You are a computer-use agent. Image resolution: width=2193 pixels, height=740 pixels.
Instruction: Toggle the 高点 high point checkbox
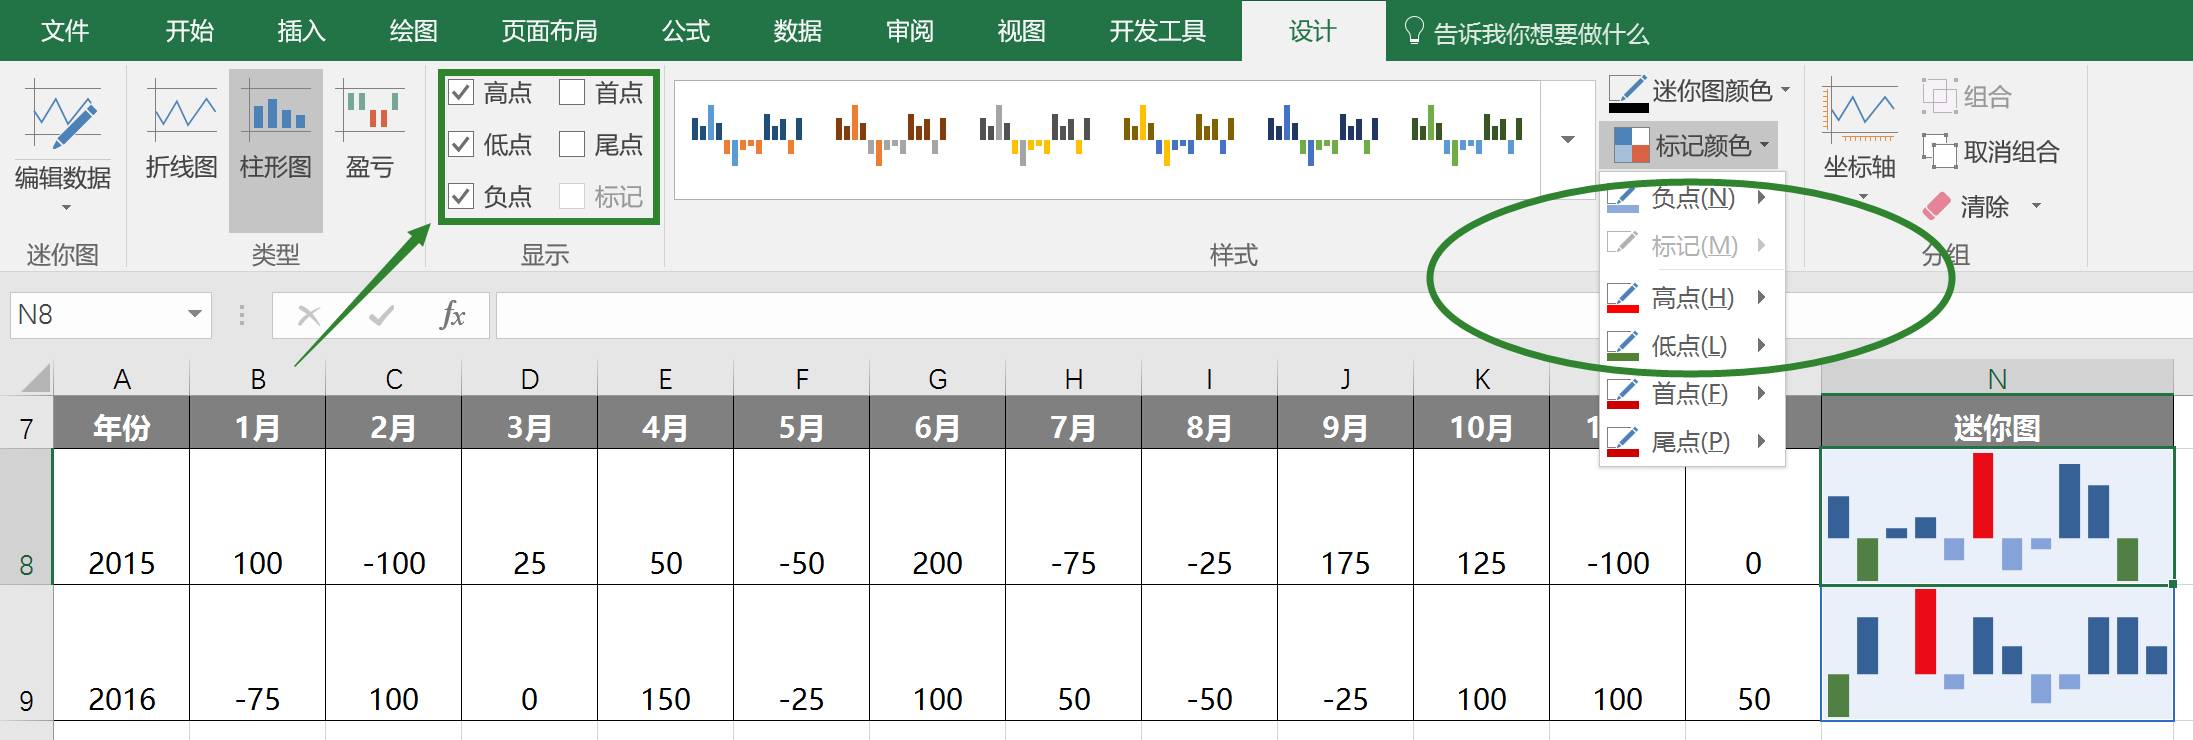pos(460,93)
